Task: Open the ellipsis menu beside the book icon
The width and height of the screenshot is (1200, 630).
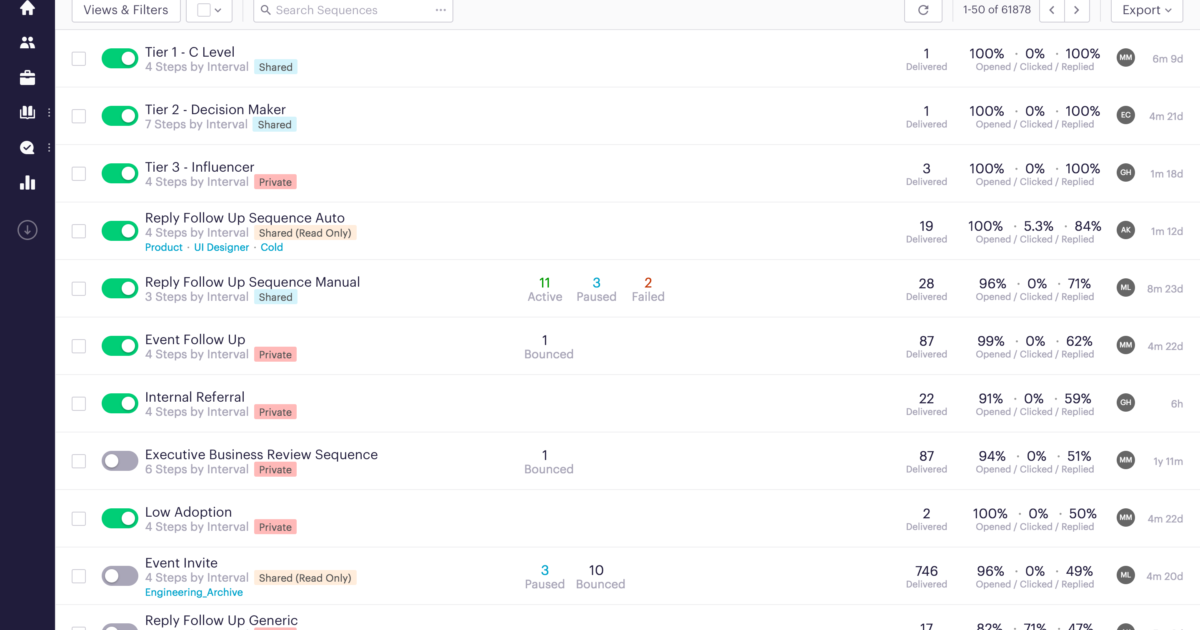Action: [47, 112]
